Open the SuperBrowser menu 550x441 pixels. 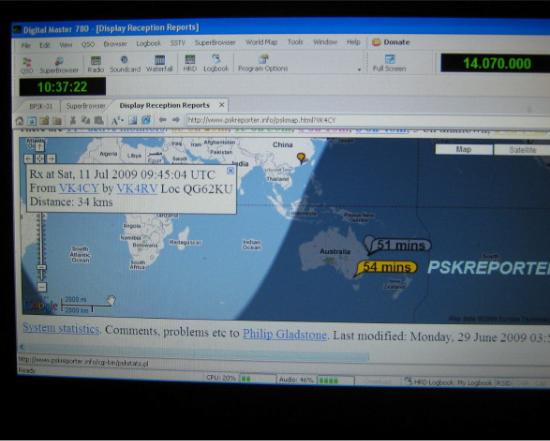click(x=215, y=42)
